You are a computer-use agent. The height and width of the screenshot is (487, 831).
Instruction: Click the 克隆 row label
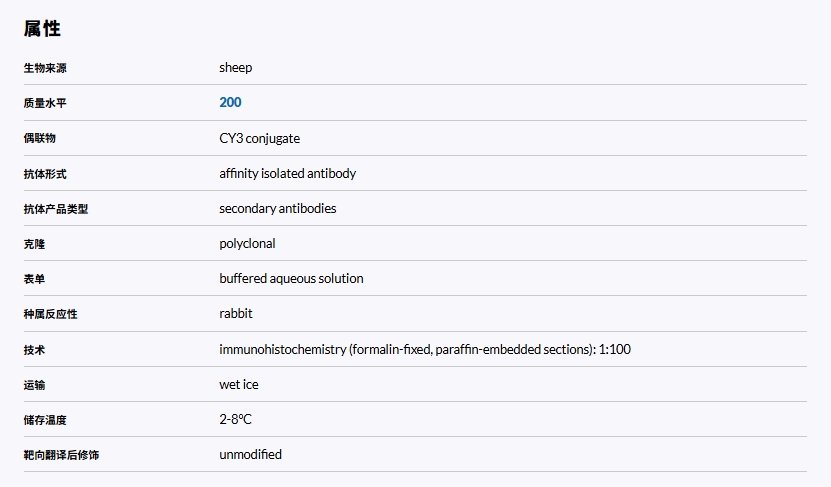pyautogui.click(x=34, y=244)
